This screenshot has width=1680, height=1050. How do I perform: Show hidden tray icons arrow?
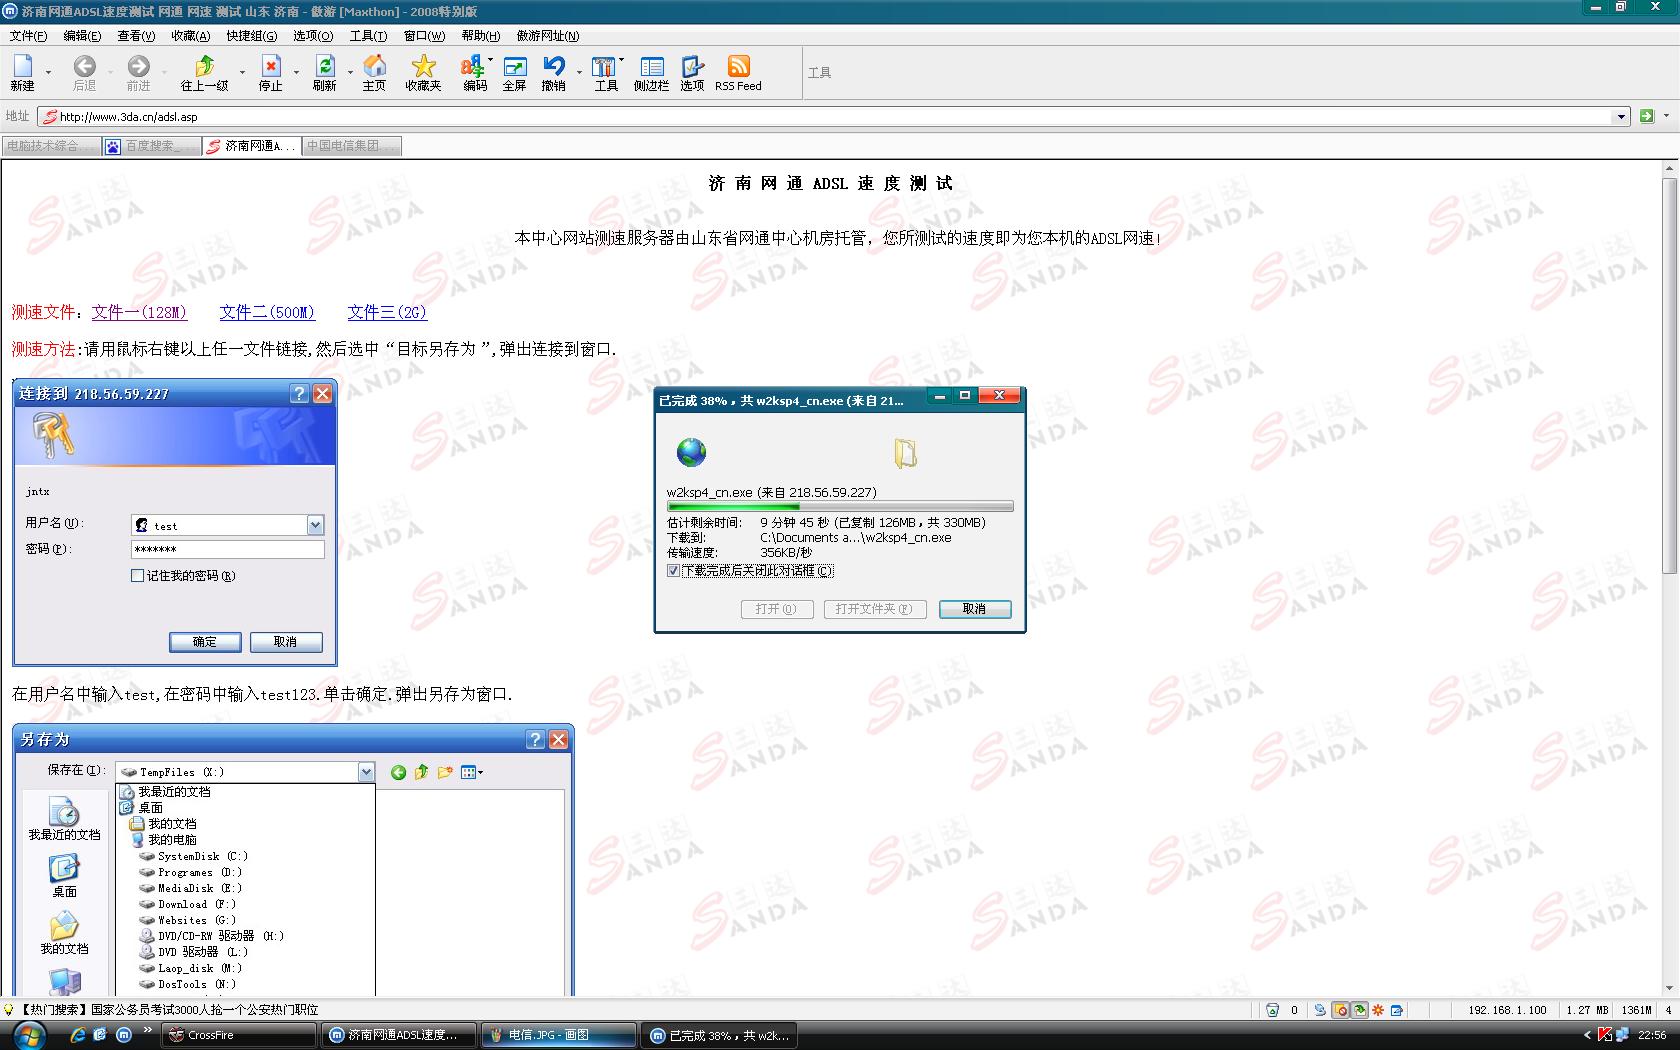pos(1587,1035)
